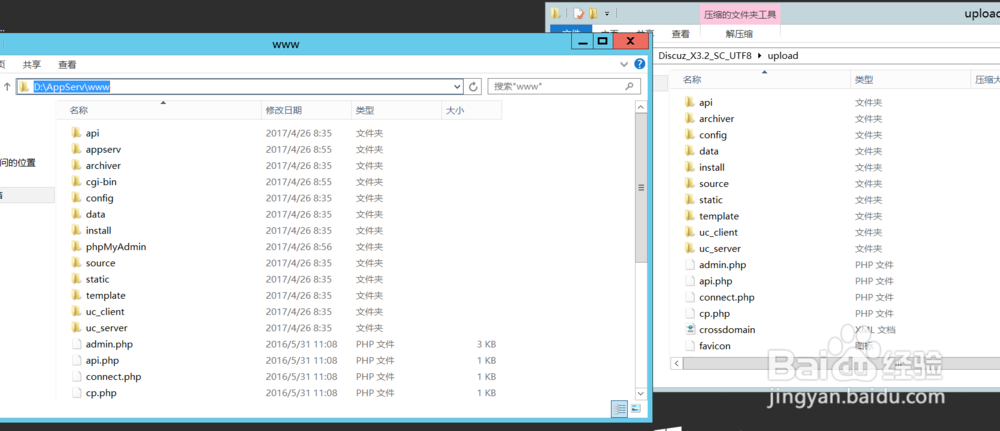
Task: Switch to details view layout icon
Action: [619, 409]
